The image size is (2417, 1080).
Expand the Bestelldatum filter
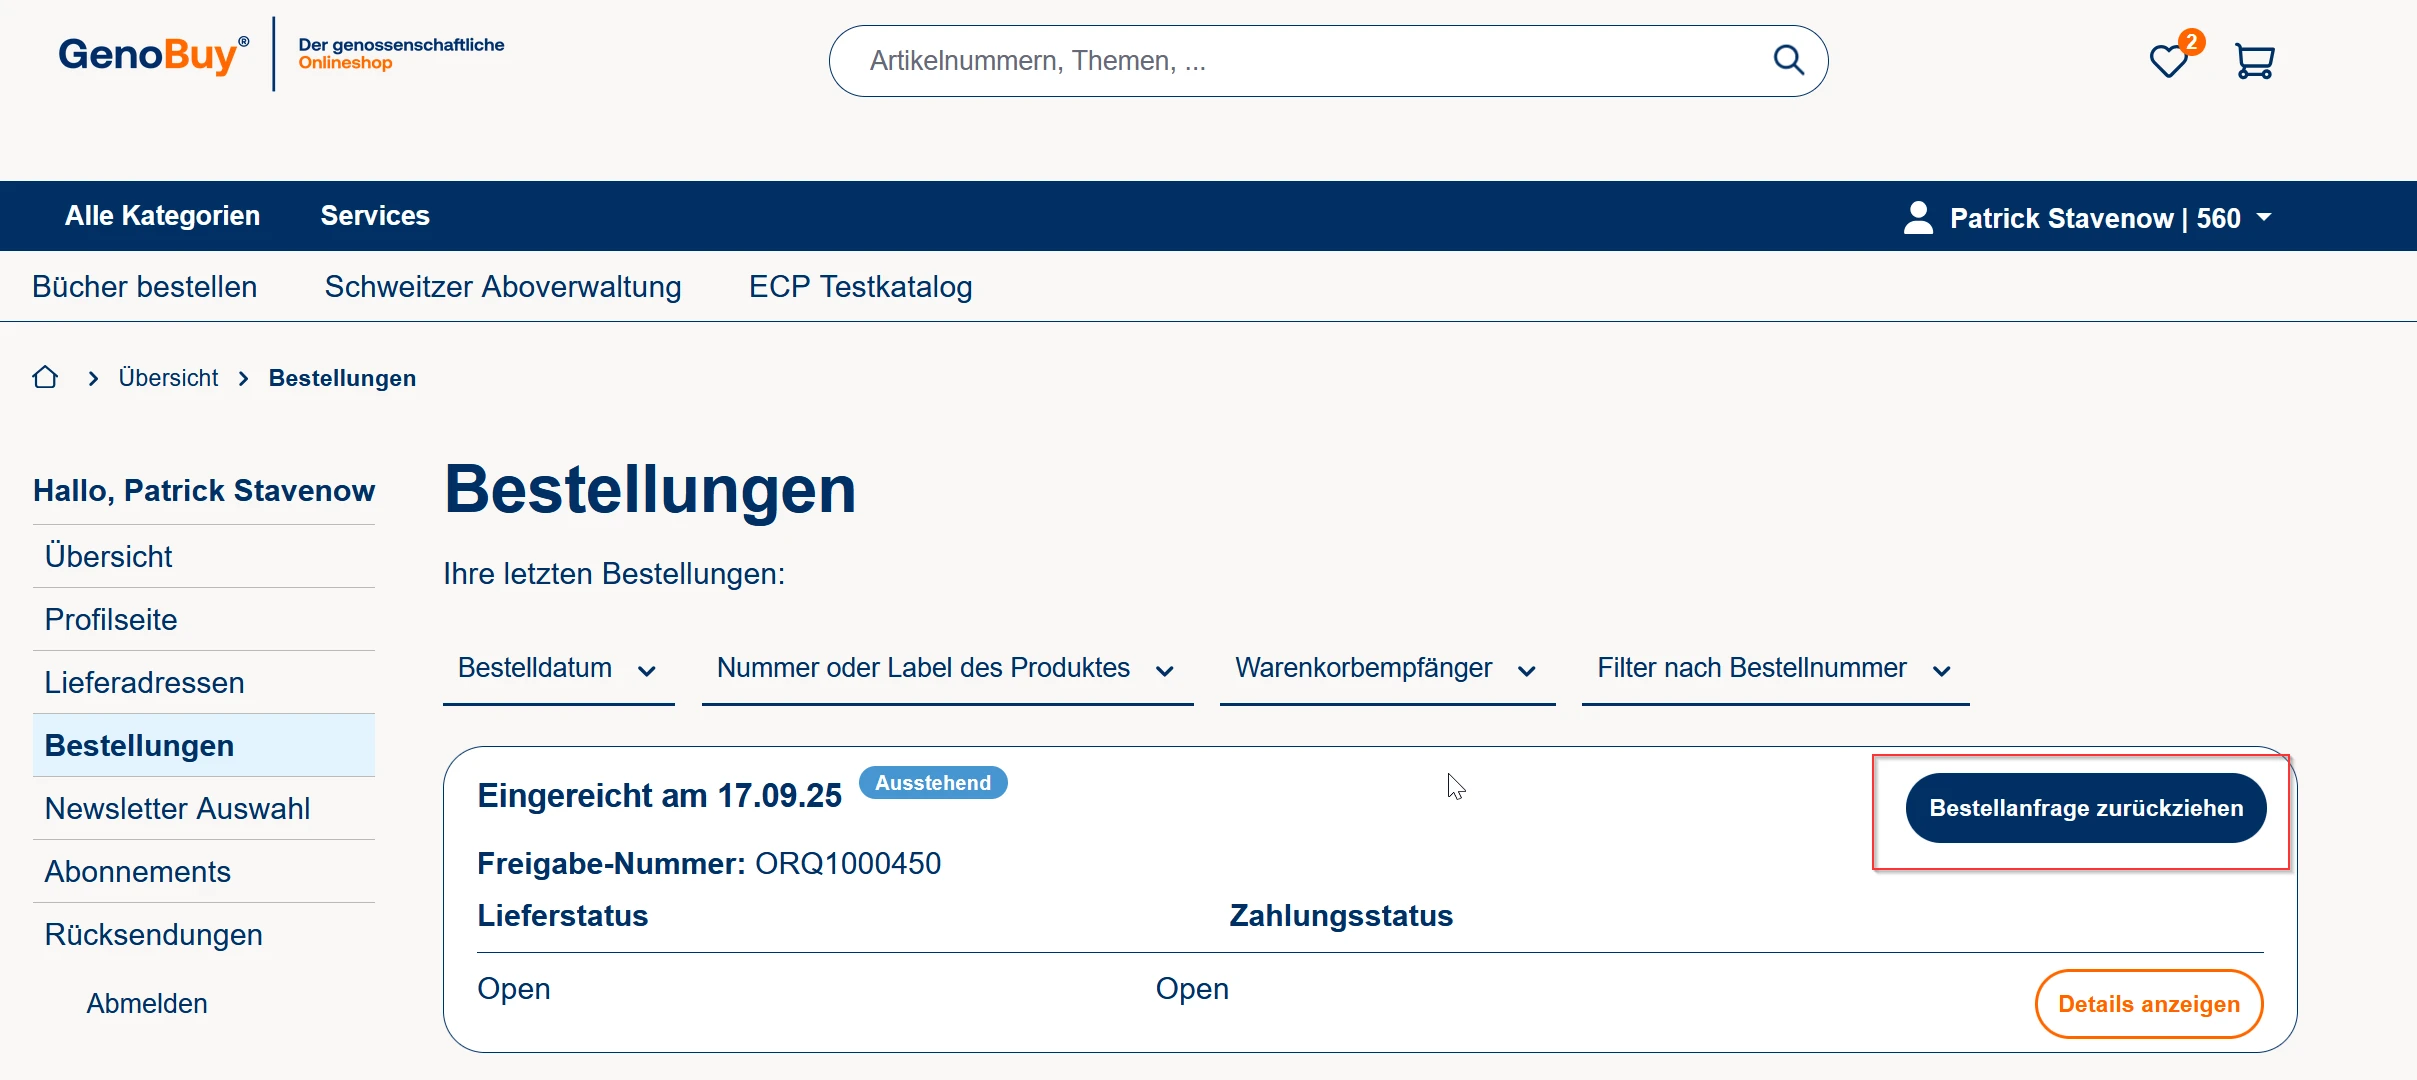click(x=557, y=668)
